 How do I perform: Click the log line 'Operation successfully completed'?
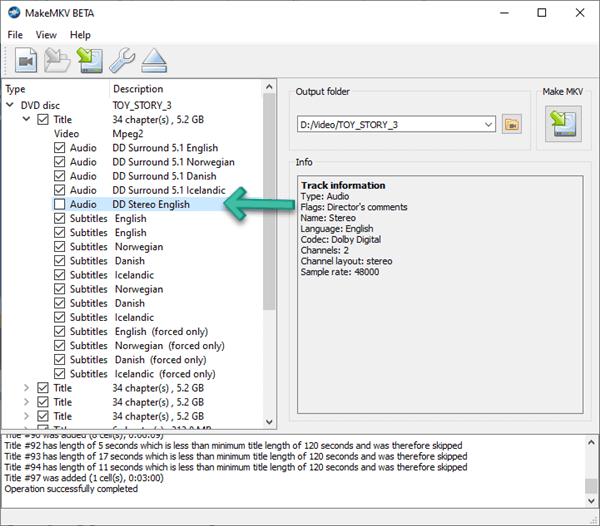(71, 489)
